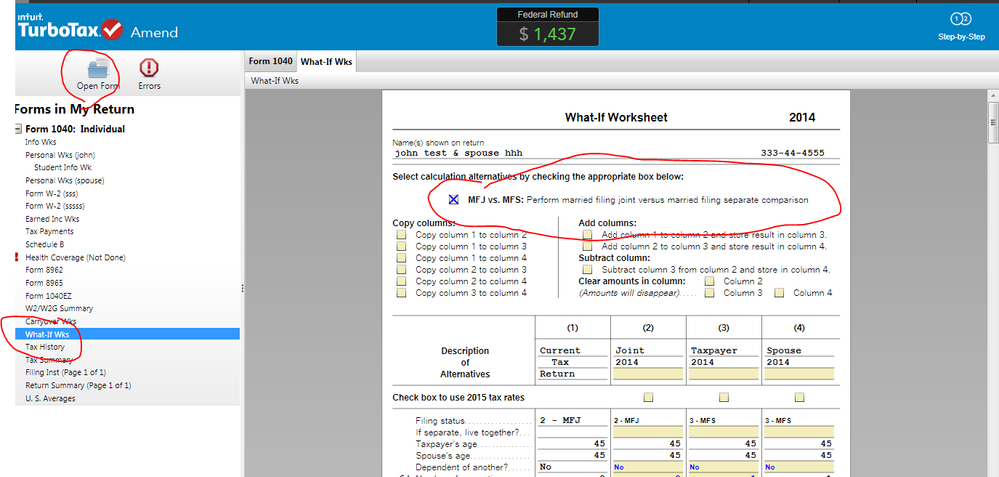Click the left panel splitter handle
This screenshot has width=999, height=477.
242,288
